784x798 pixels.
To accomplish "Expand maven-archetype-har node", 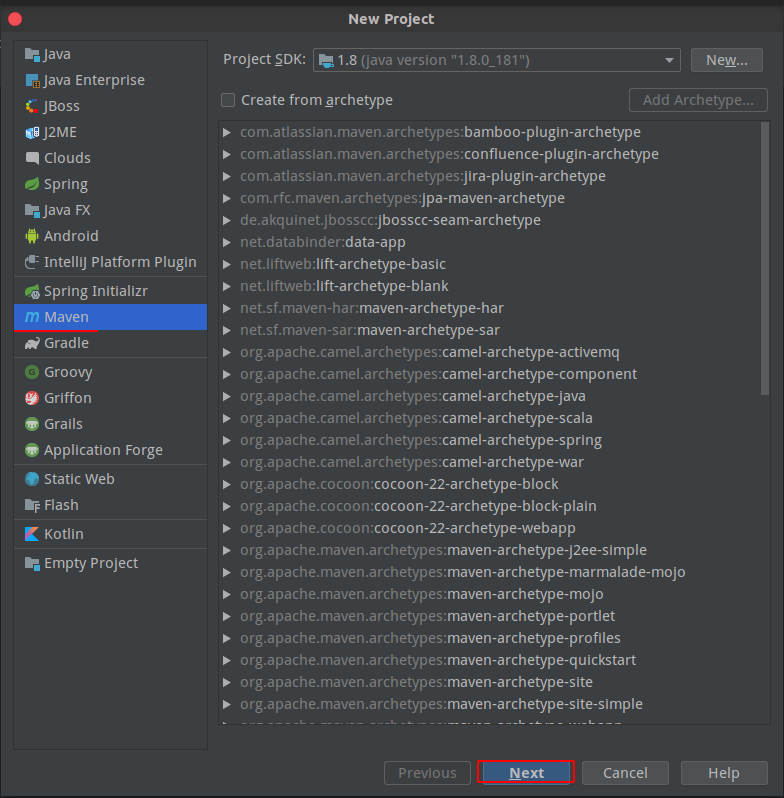I will pyautogui.click(x=227, y=308).
